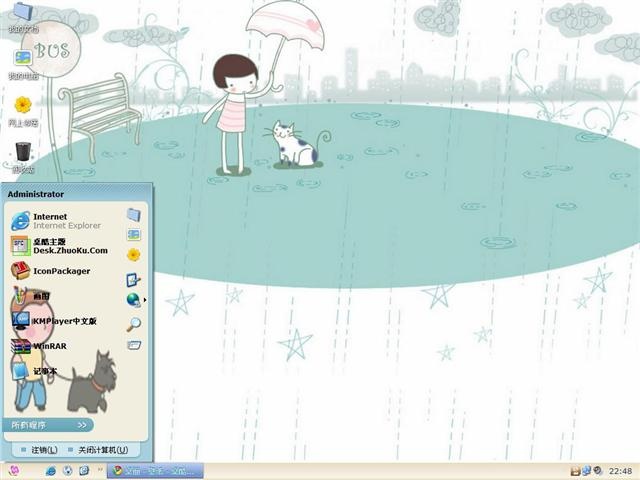Screen dimensions: 640x480
Task: Open the paint program entry 画图
Action: pos(31,296)
